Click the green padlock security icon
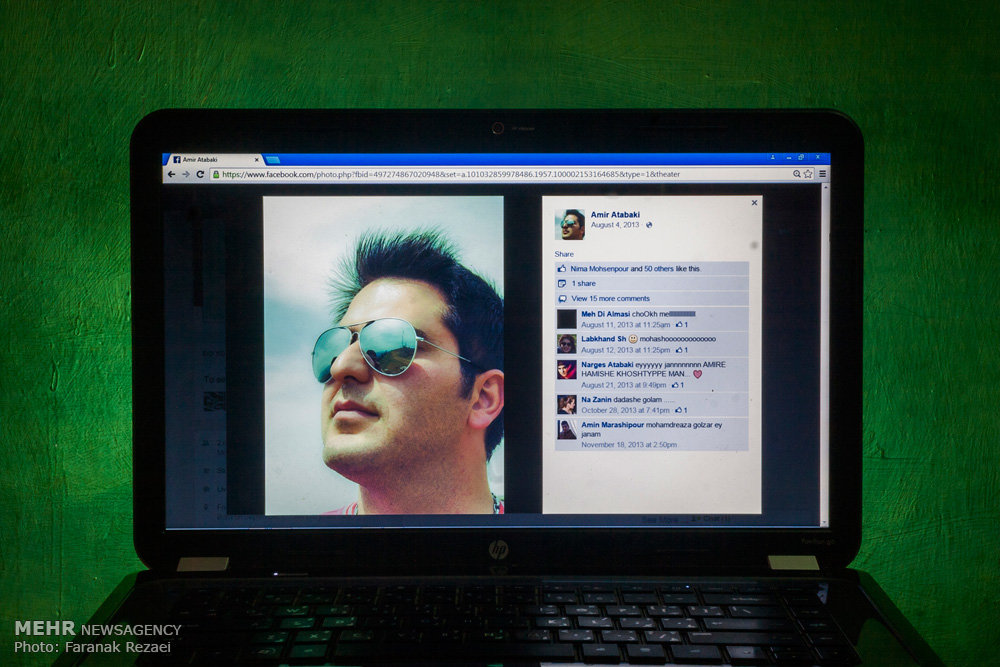This screenshot has height=667, width=1000. click(216, 174)
